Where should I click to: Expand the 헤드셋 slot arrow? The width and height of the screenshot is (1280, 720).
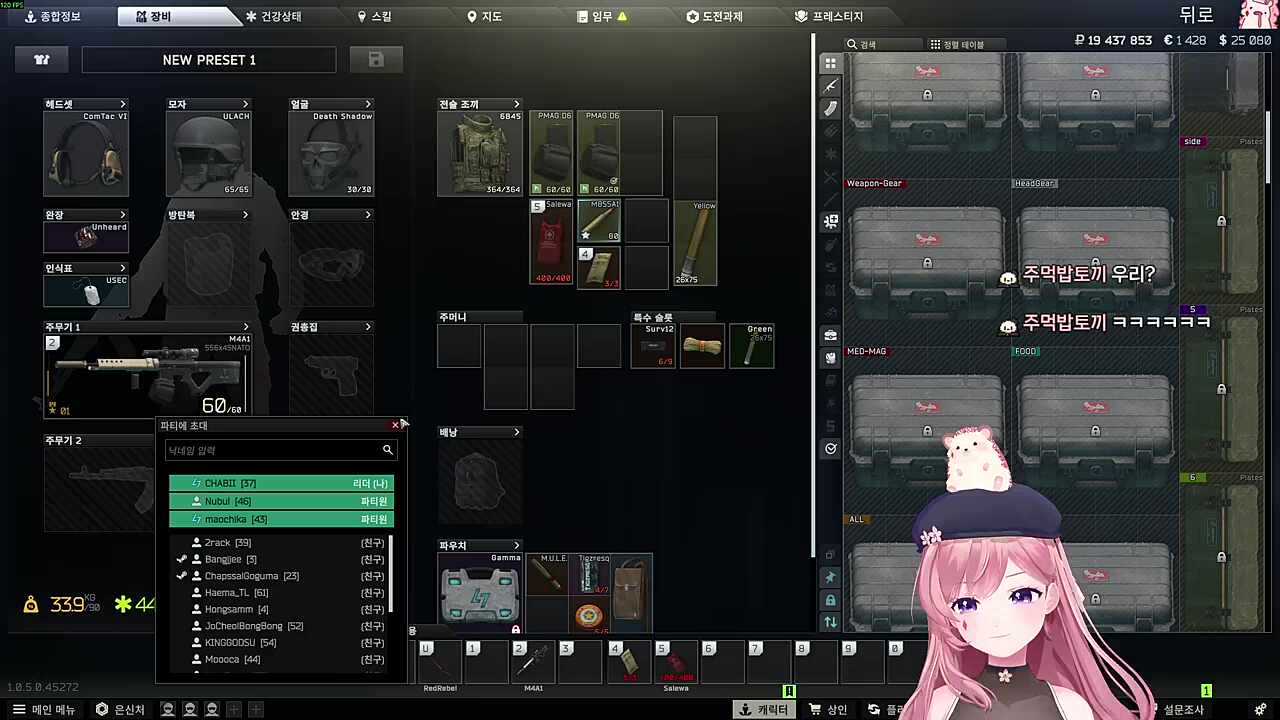pyautogui.click(x=123, y=104)
